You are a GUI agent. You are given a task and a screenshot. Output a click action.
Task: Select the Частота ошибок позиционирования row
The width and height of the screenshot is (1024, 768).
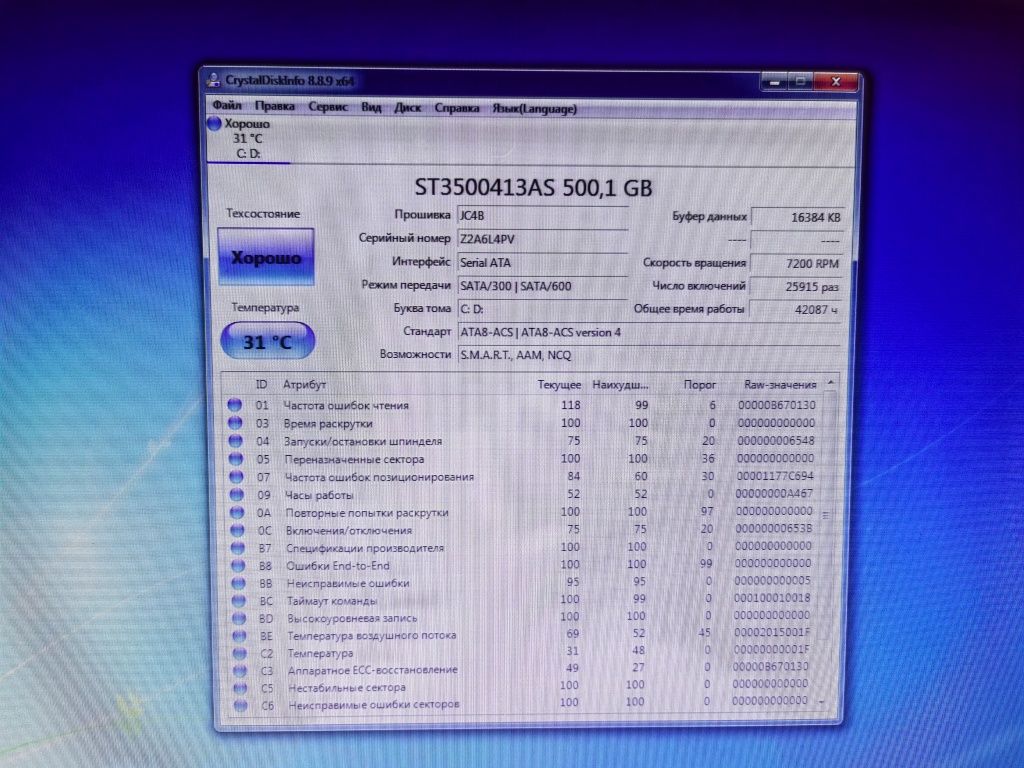tap(522, 477)
